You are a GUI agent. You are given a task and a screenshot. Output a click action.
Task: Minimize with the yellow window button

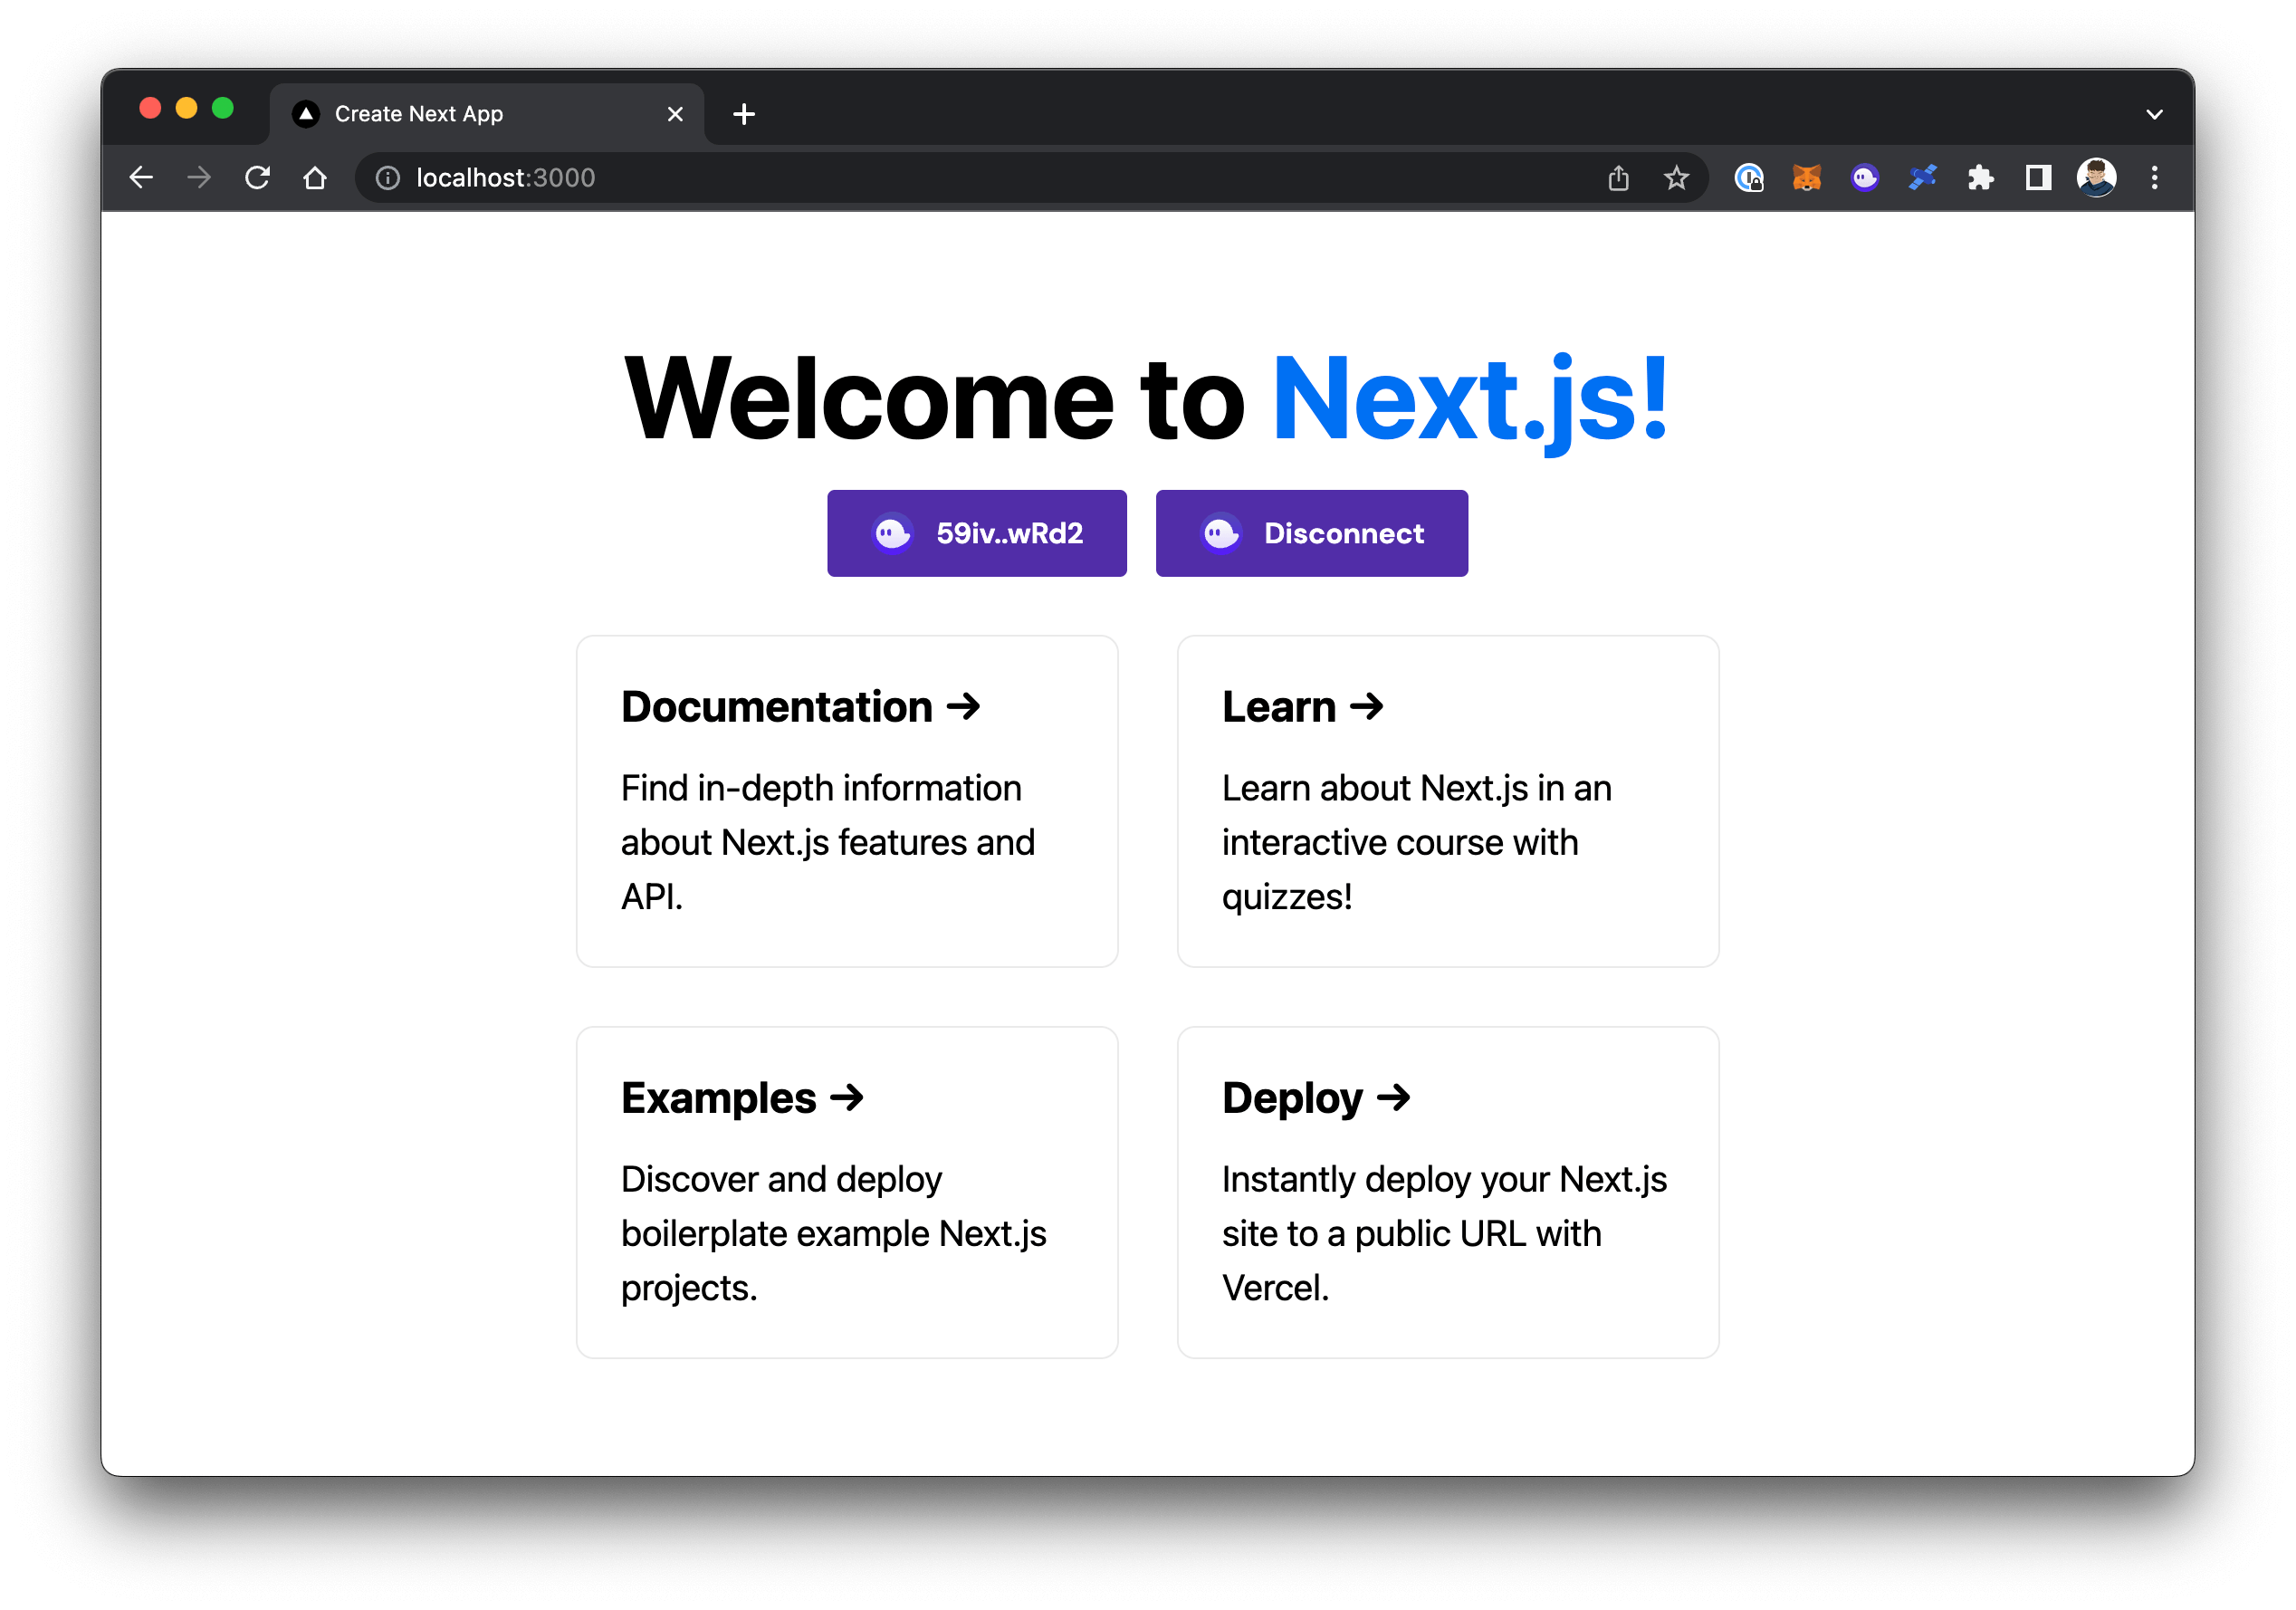click(186, 108)
